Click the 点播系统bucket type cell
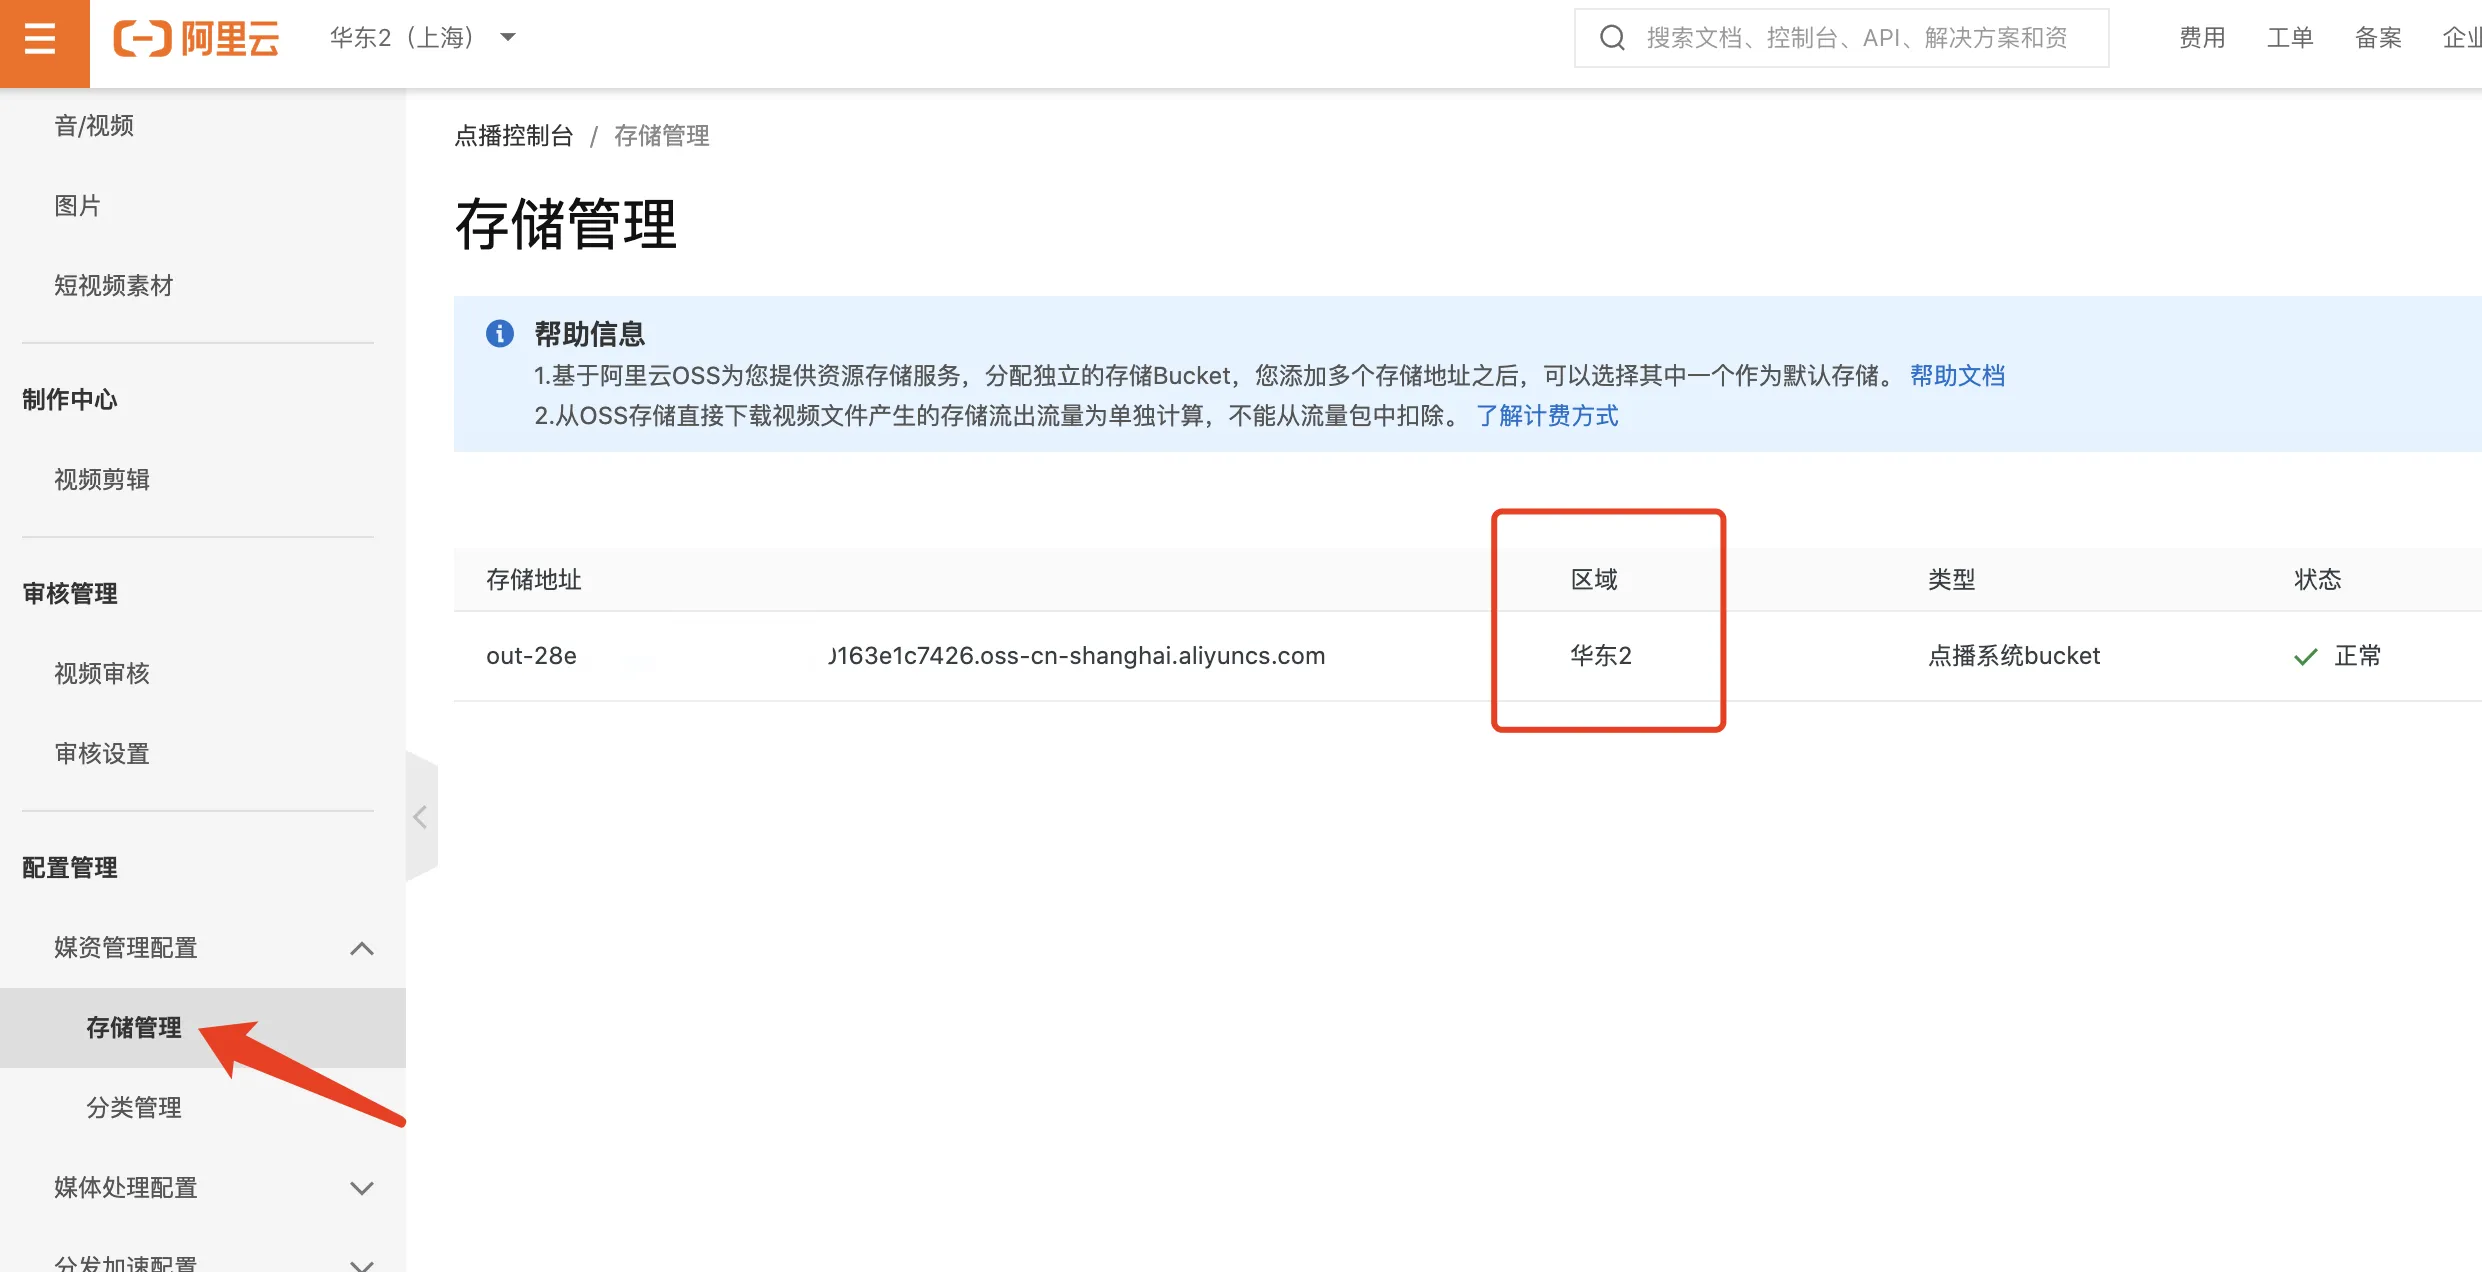 click(2014, 656)
